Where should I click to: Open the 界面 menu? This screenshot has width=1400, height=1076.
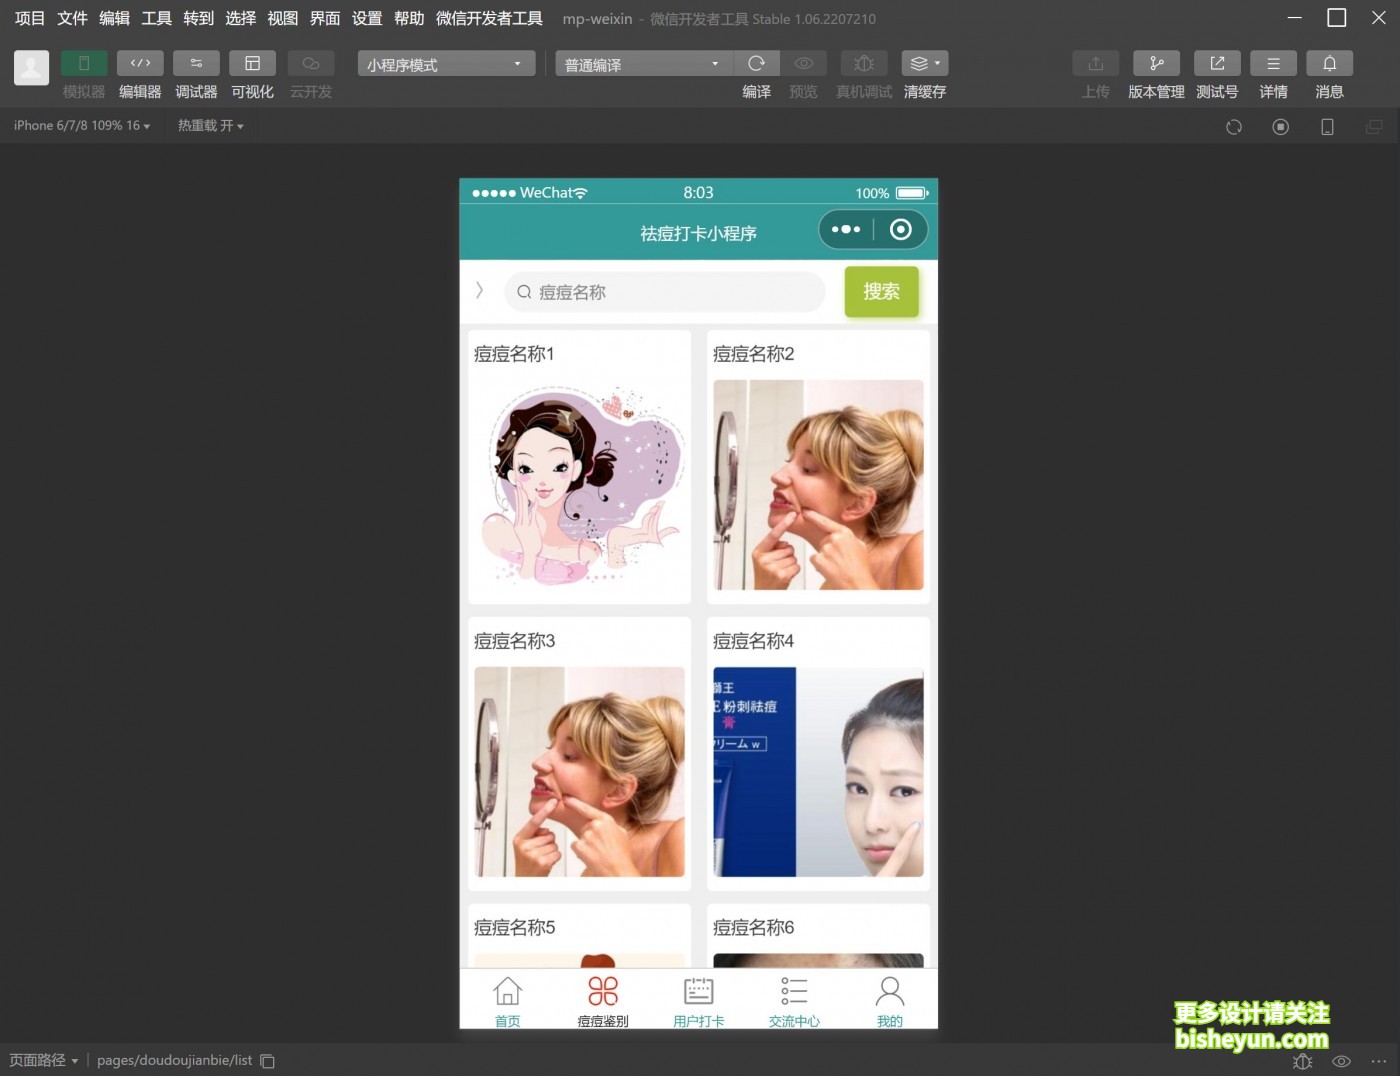click(325, 18)
